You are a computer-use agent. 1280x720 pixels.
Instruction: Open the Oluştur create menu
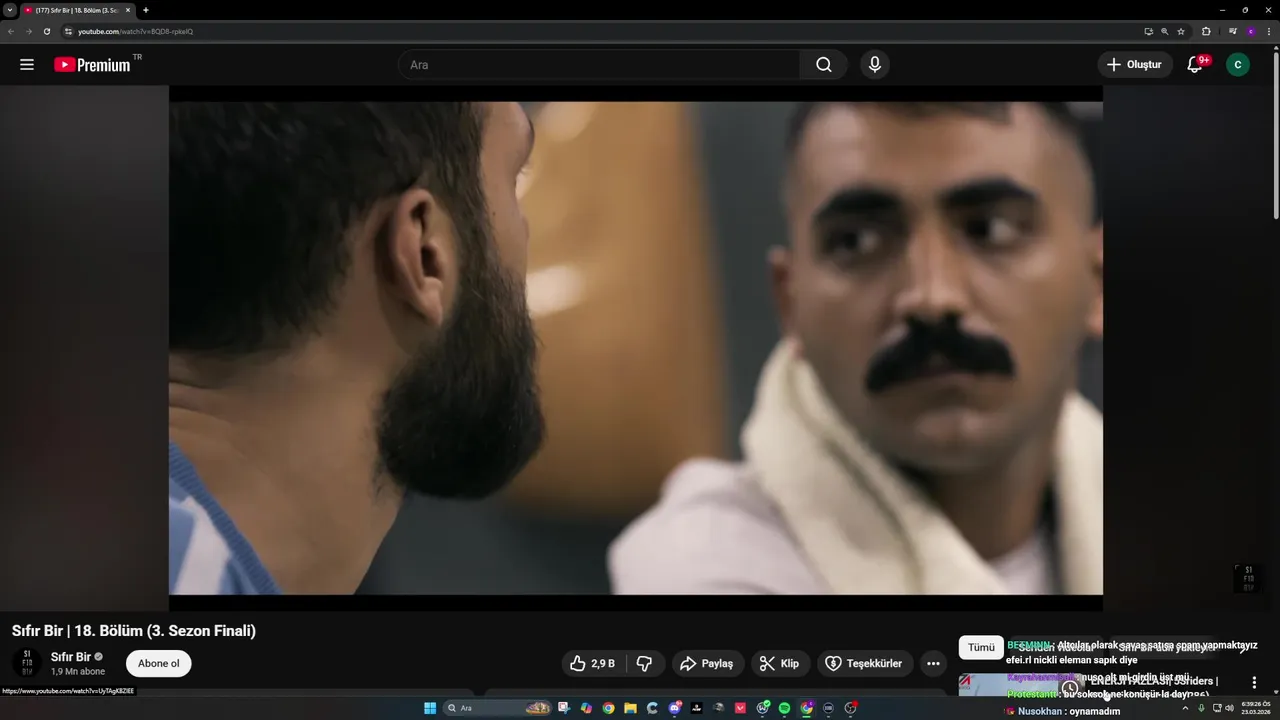(x=1134, y=65)
